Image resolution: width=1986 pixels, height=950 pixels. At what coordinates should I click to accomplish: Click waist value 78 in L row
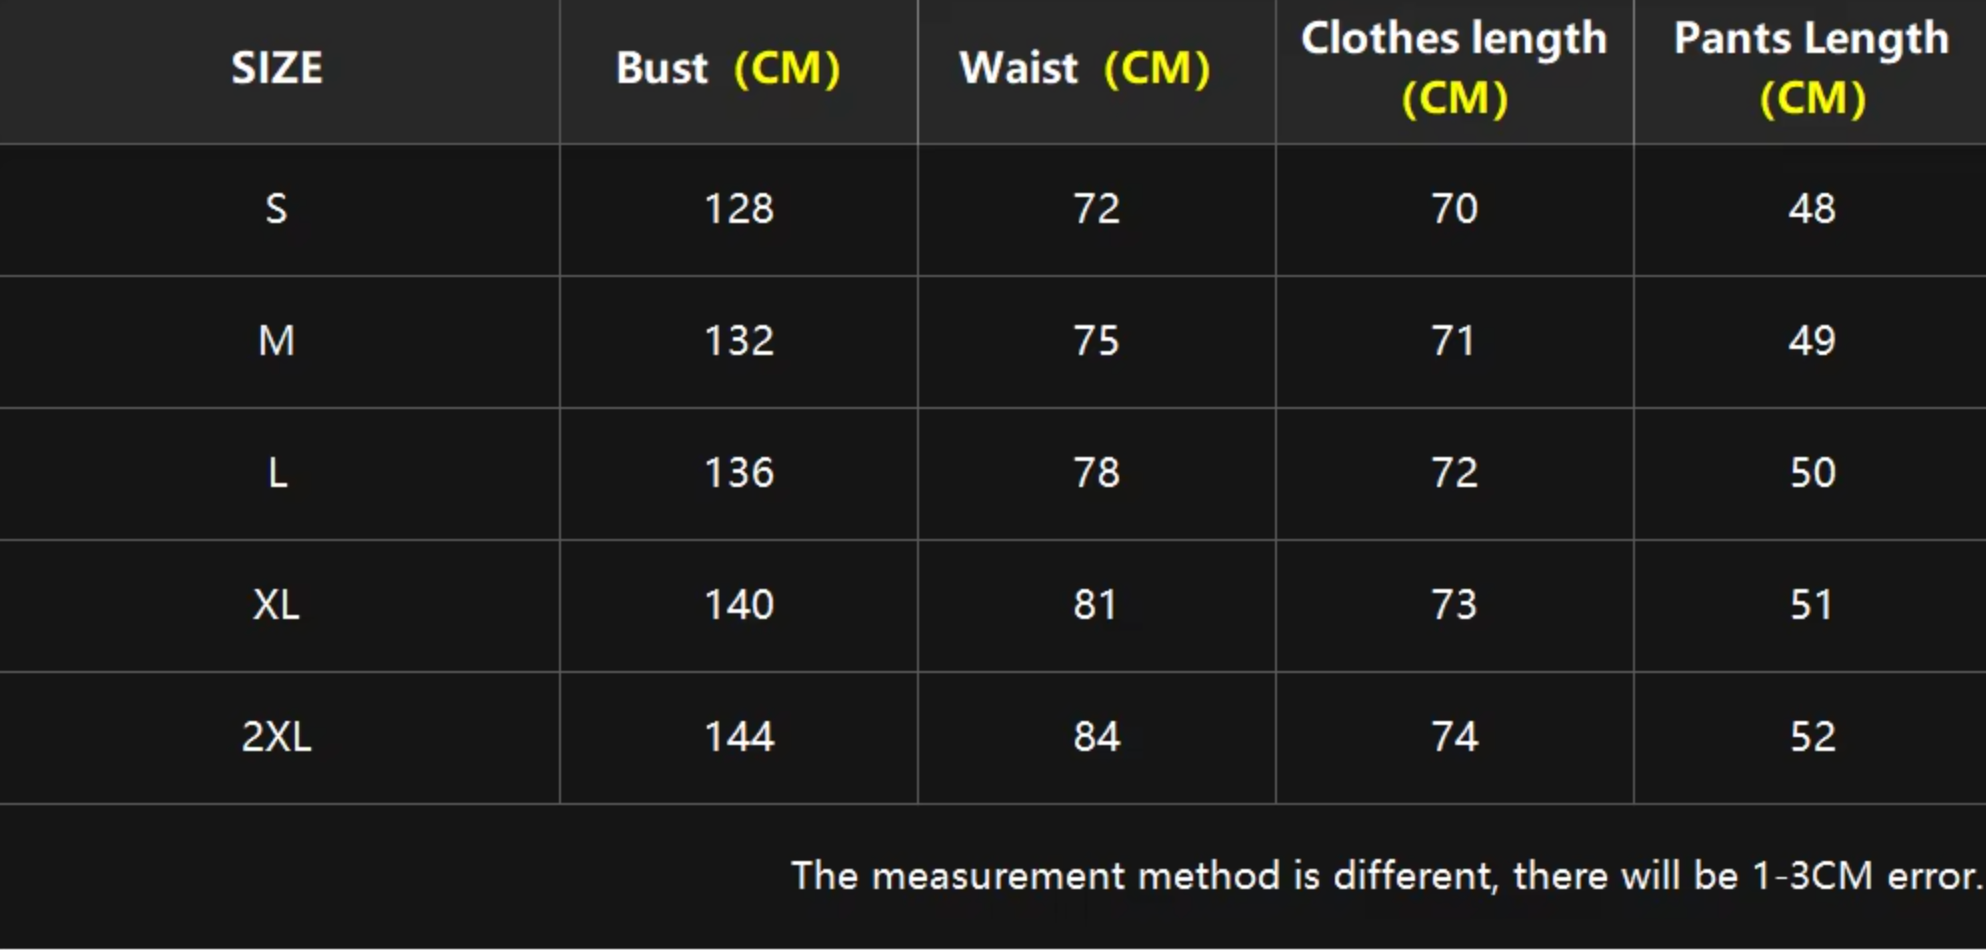[x=1096, y=473]
